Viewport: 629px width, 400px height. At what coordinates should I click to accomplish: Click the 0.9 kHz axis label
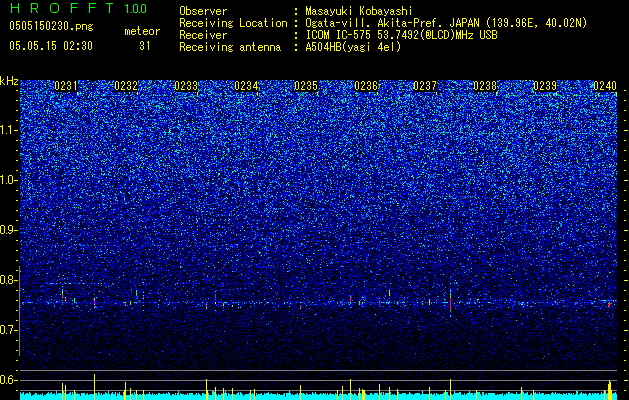click(9, 230)
